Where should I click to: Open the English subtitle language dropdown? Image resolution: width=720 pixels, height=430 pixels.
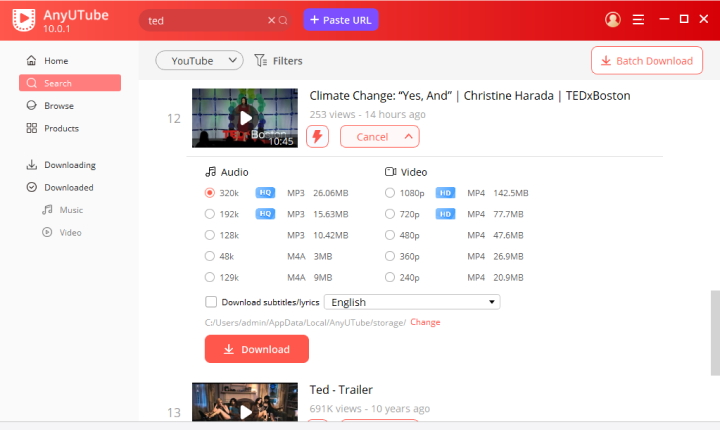pyautogui.click(x=412, y=302)
